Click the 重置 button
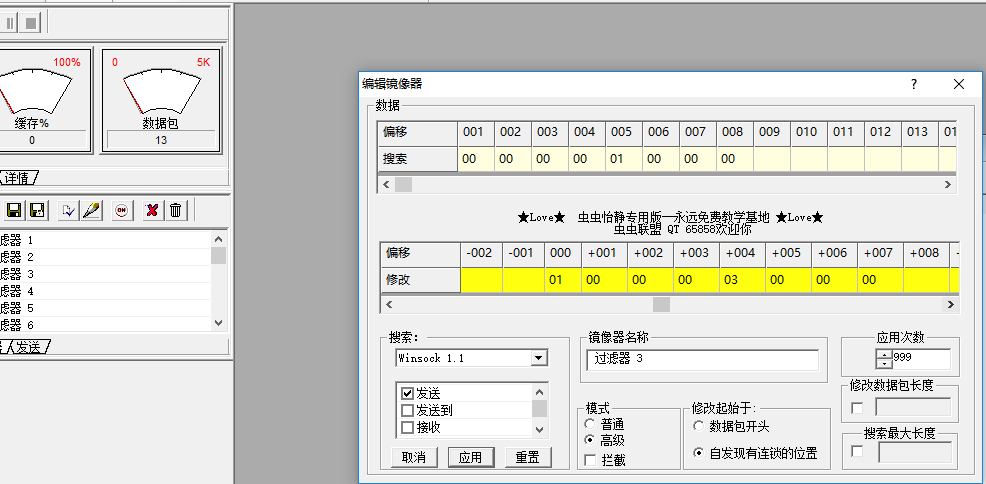 coord(528,457)
